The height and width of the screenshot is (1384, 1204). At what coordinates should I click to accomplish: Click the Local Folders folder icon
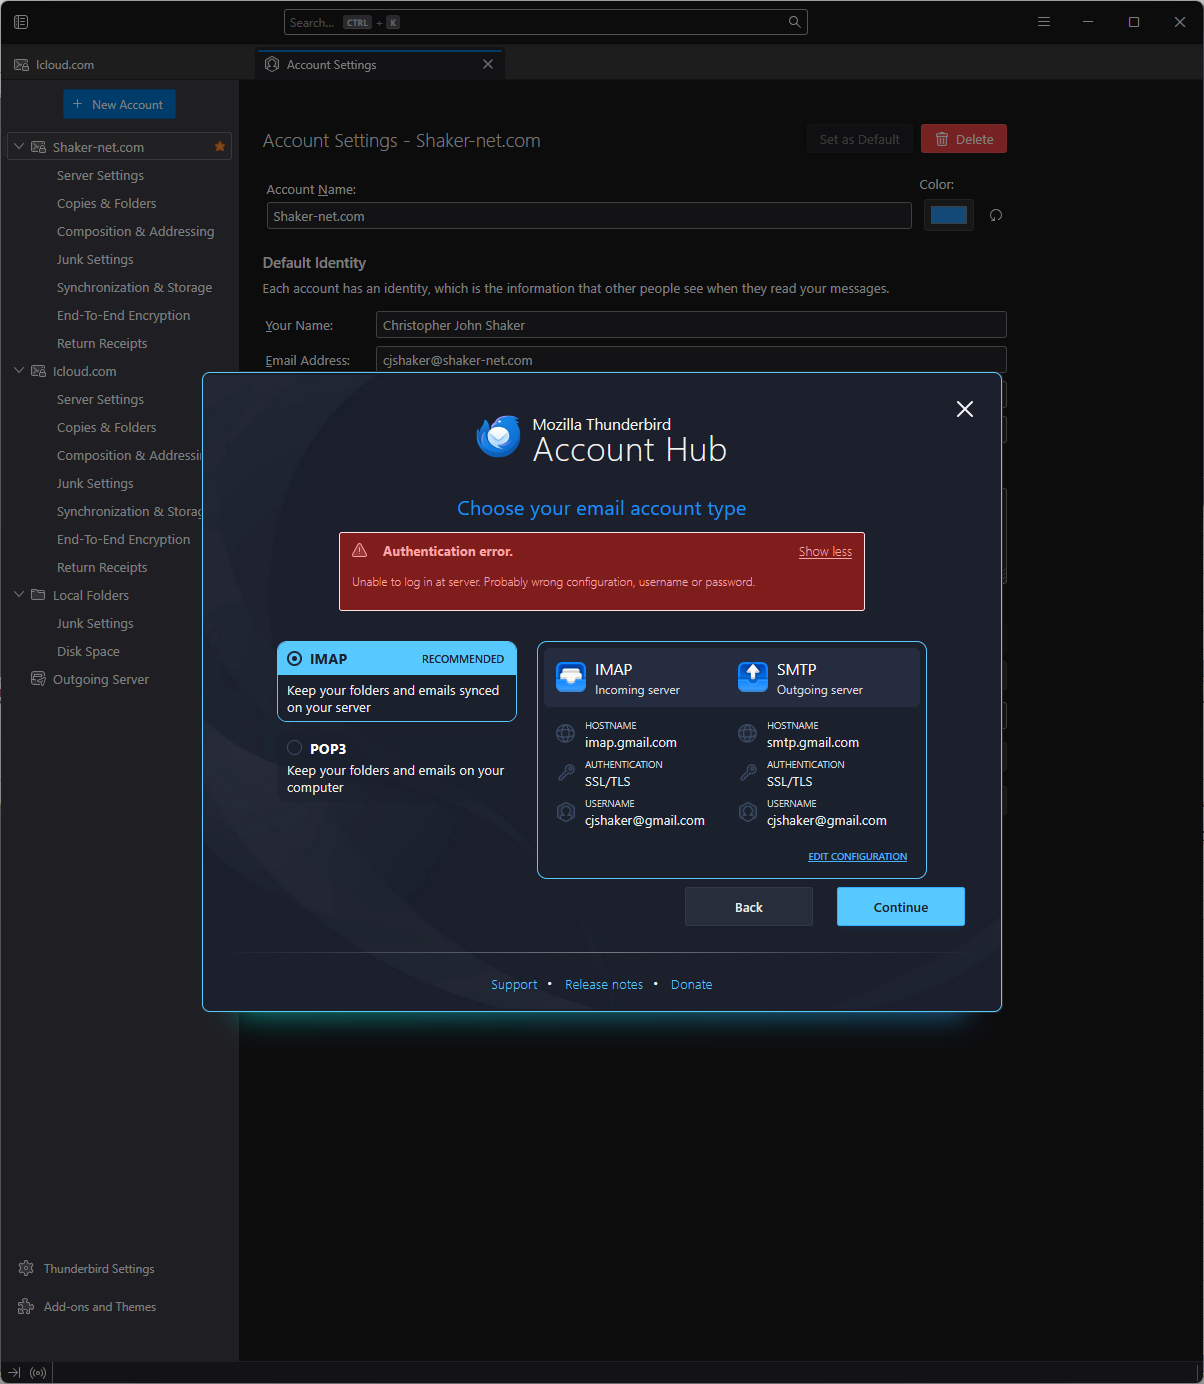pos(39,595)
